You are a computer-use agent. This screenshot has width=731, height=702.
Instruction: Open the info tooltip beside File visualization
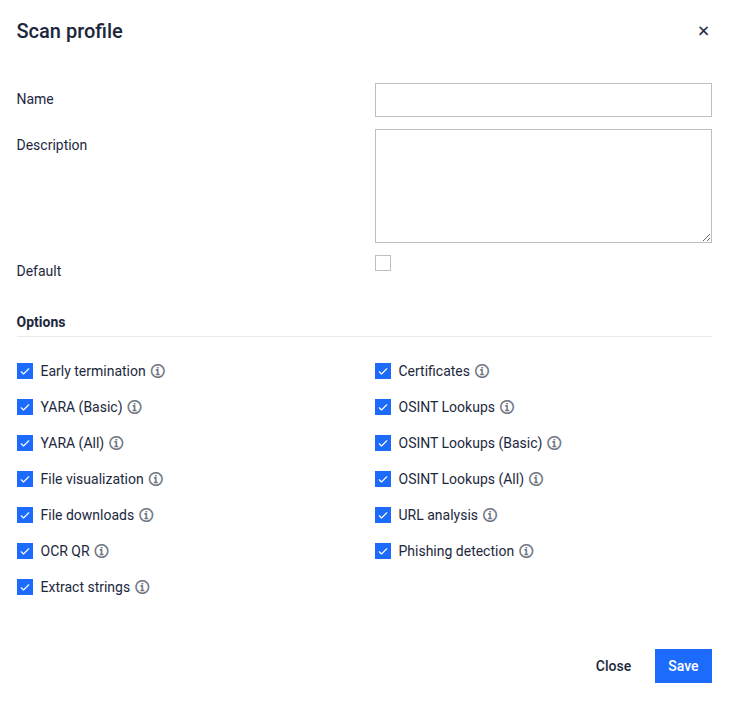[156, 479]
